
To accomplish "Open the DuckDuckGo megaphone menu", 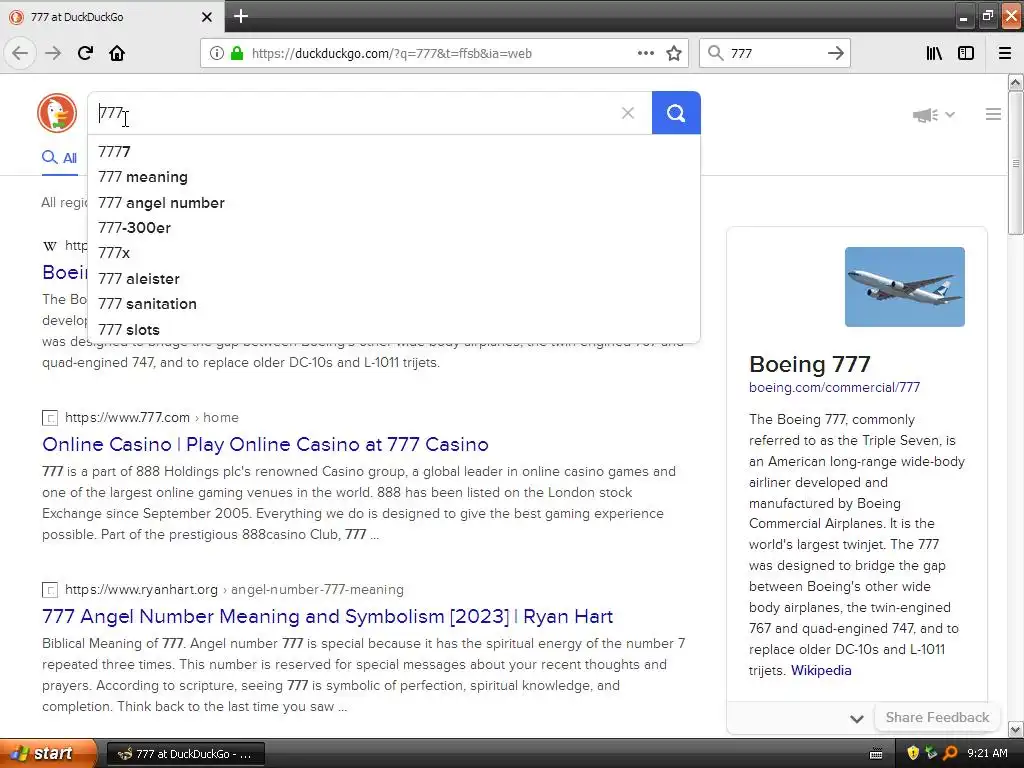I will point(933,115).
